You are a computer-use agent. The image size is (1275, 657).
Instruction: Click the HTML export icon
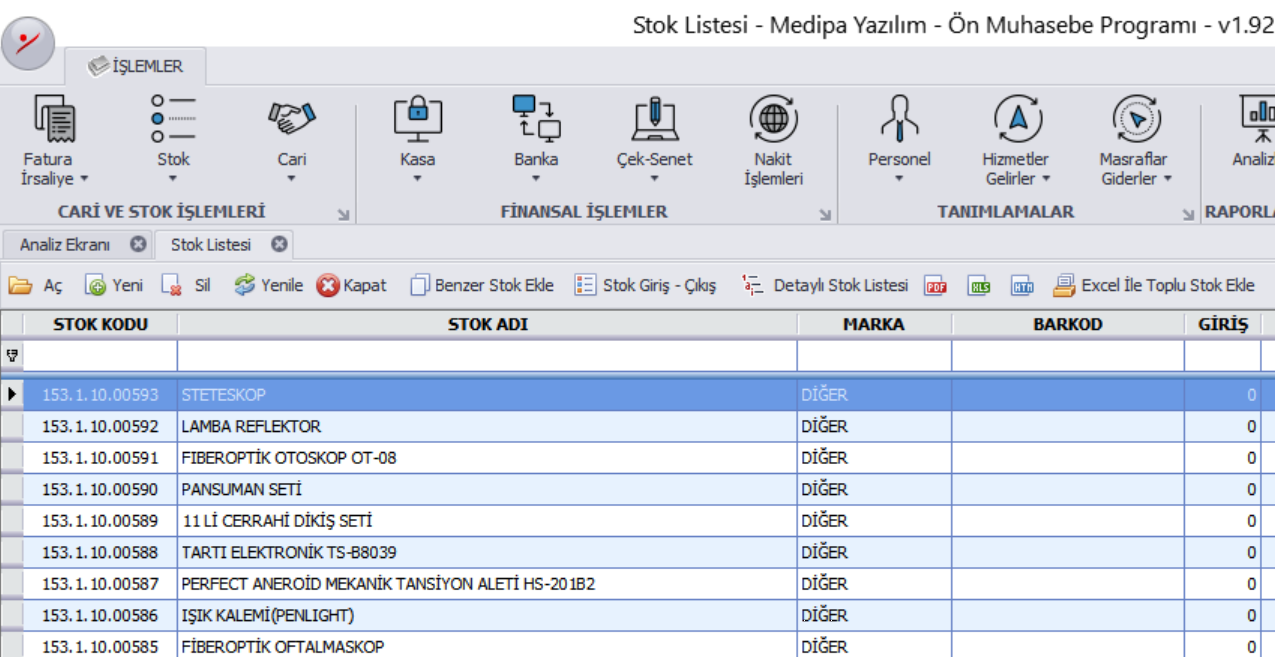(1022, 286)
